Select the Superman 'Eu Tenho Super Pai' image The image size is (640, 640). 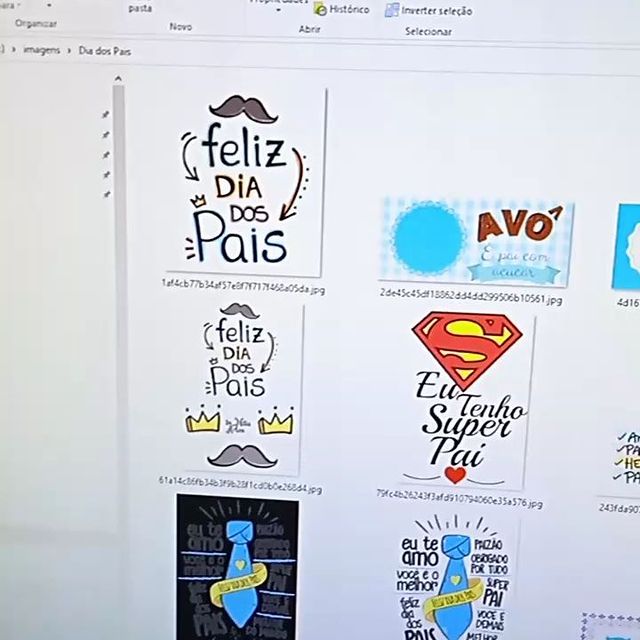pyautogui.click(x=469, y=400)
